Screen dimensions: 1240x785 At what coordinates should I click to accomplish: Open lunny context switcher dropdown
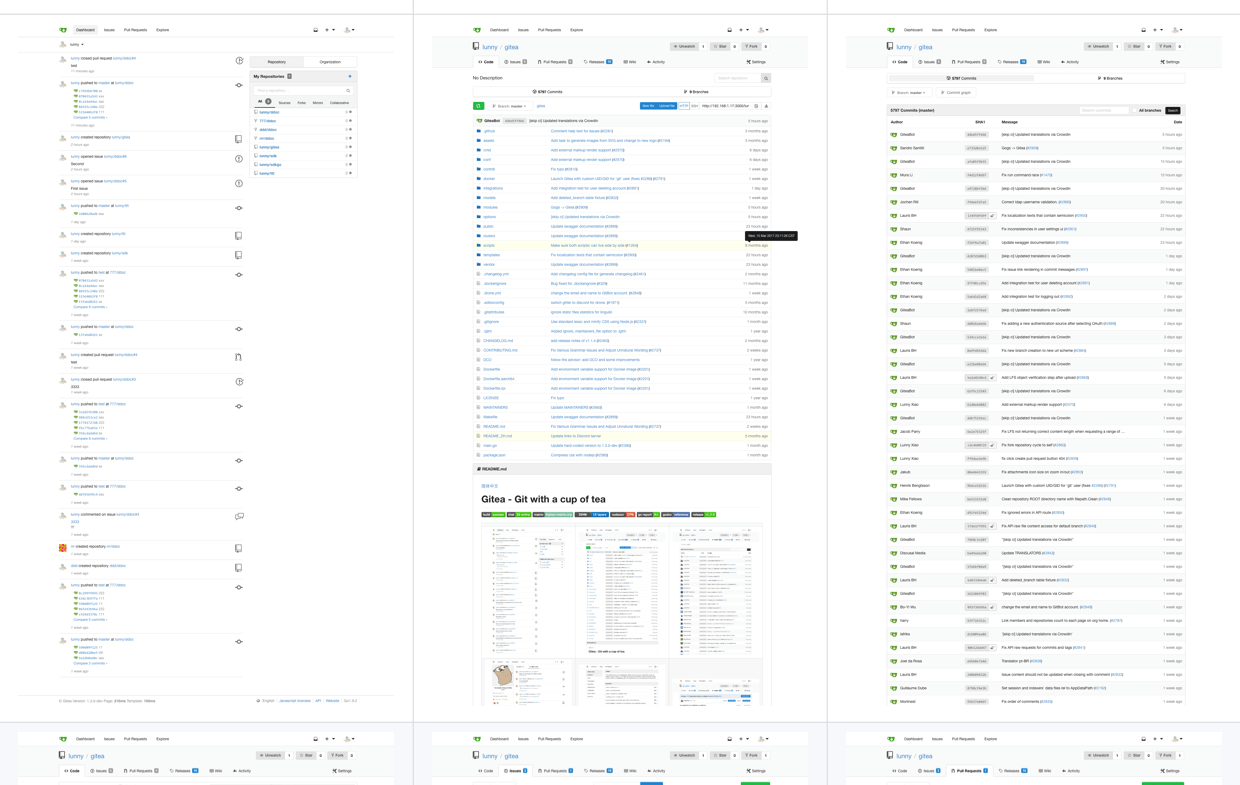tap(73, 45)
